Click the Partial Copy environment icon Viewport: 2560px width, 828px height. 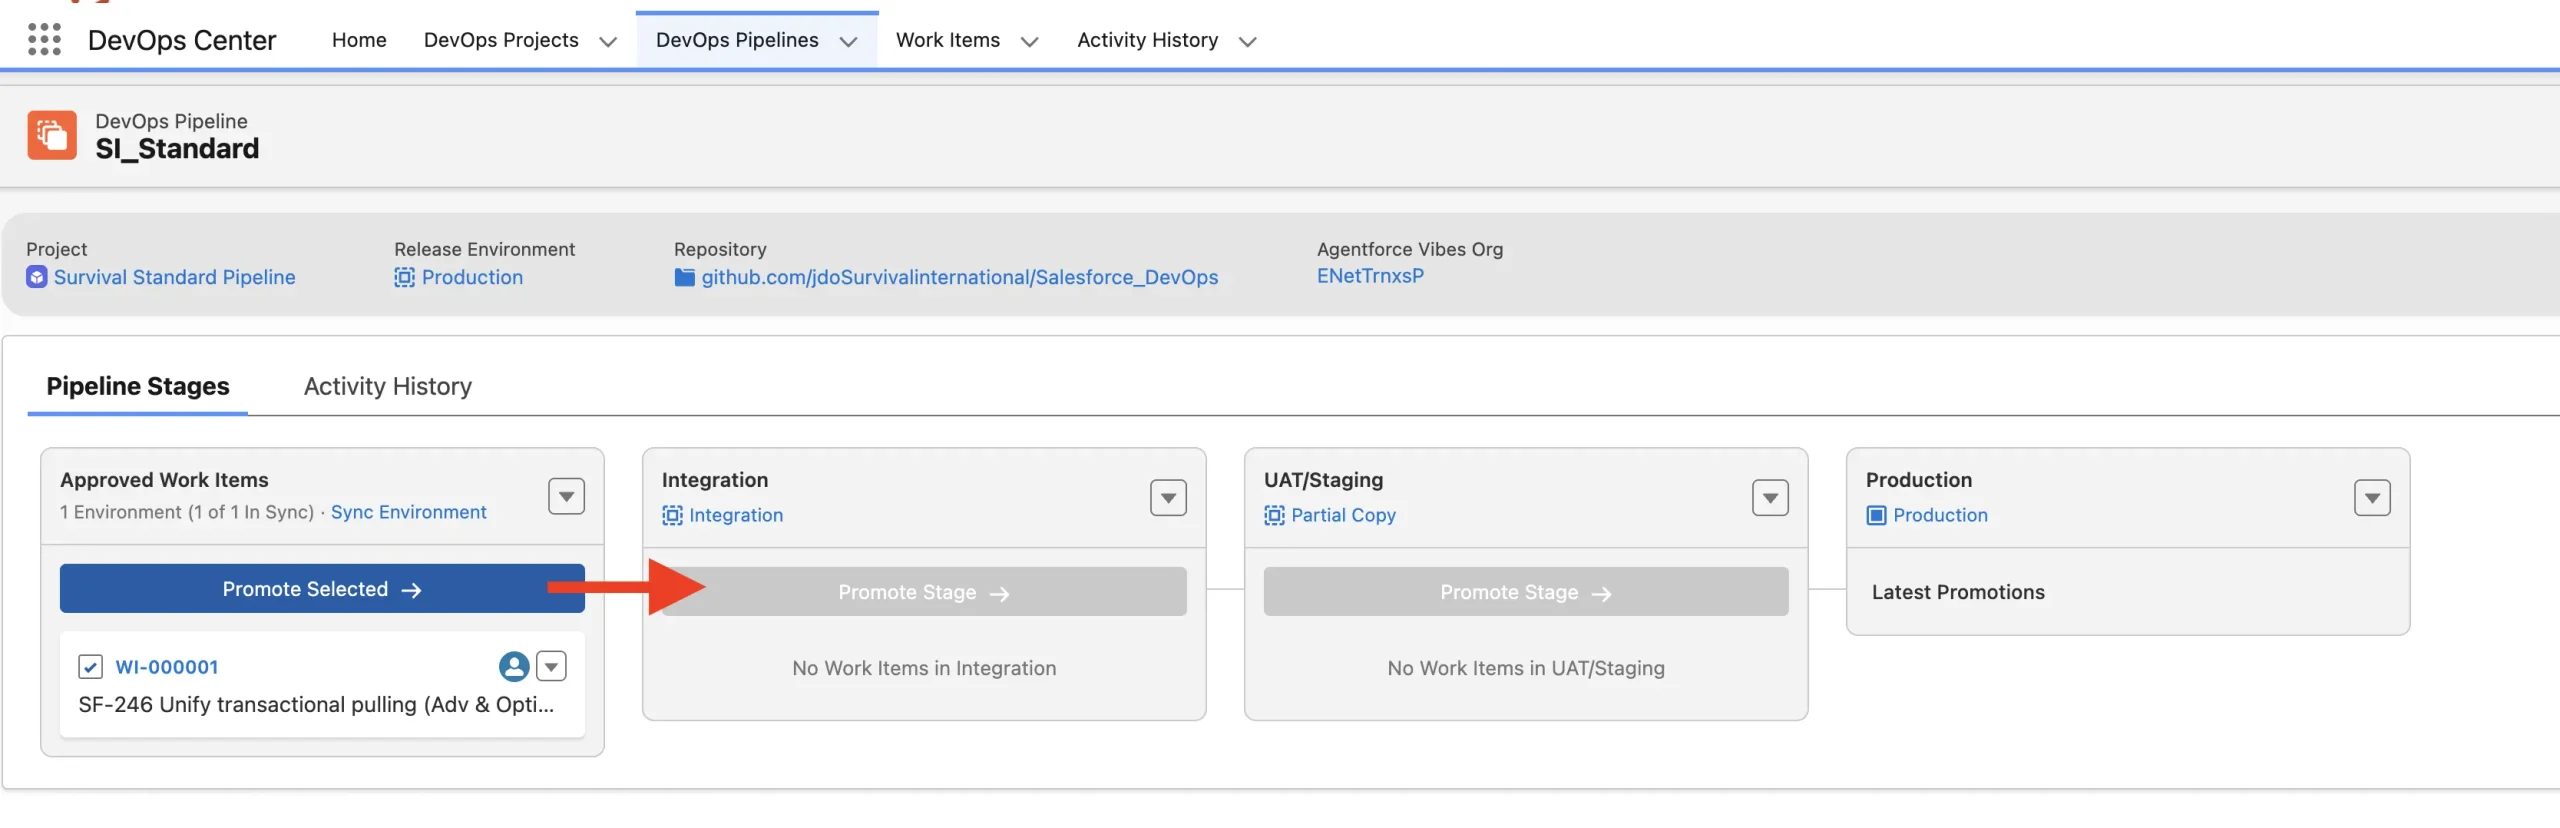(x=1274, y=515)
